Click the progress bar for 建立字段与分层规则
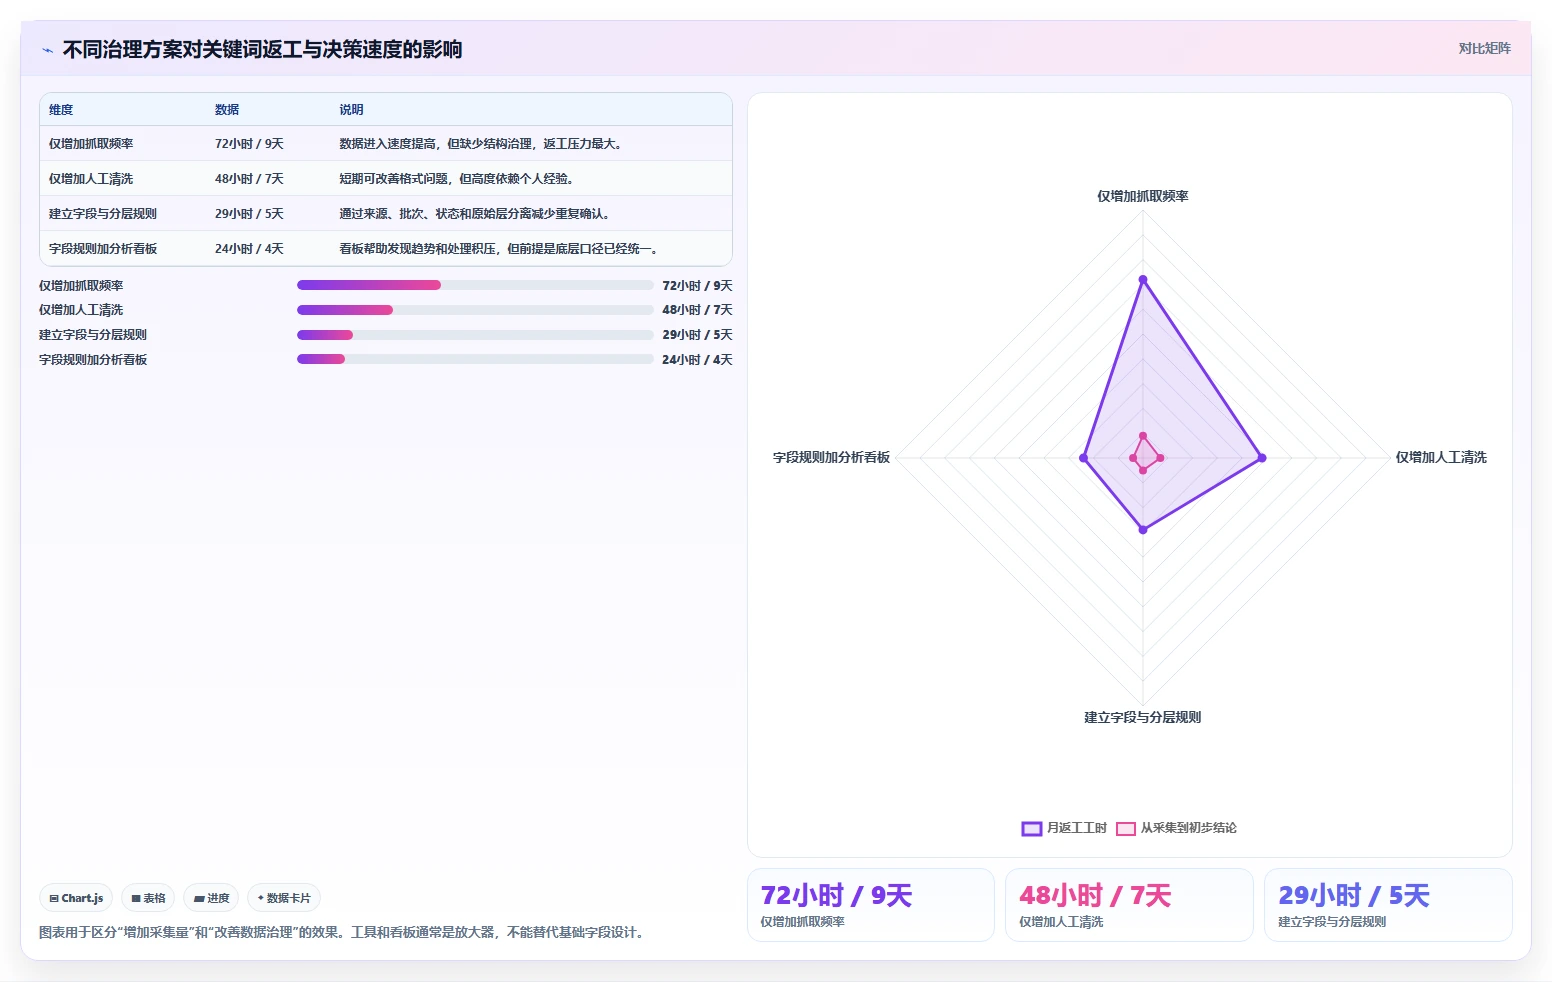Image resolution: width=1552 pixels, height=982 pixels. click(475, 335)
